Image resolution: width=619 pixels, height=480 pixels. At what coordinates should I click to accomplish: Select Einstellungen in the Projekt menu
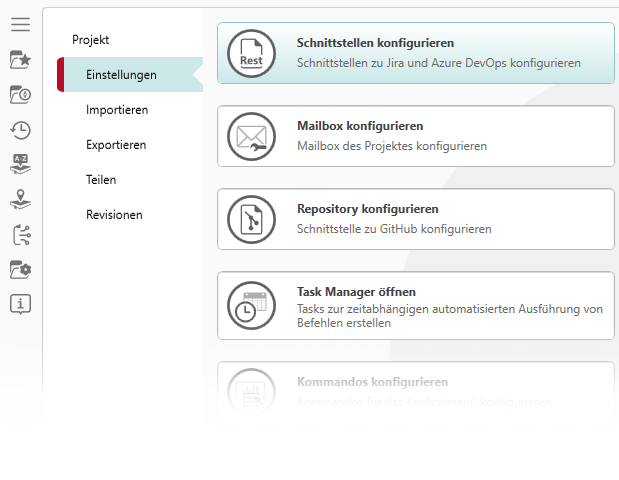pos(130,75)
